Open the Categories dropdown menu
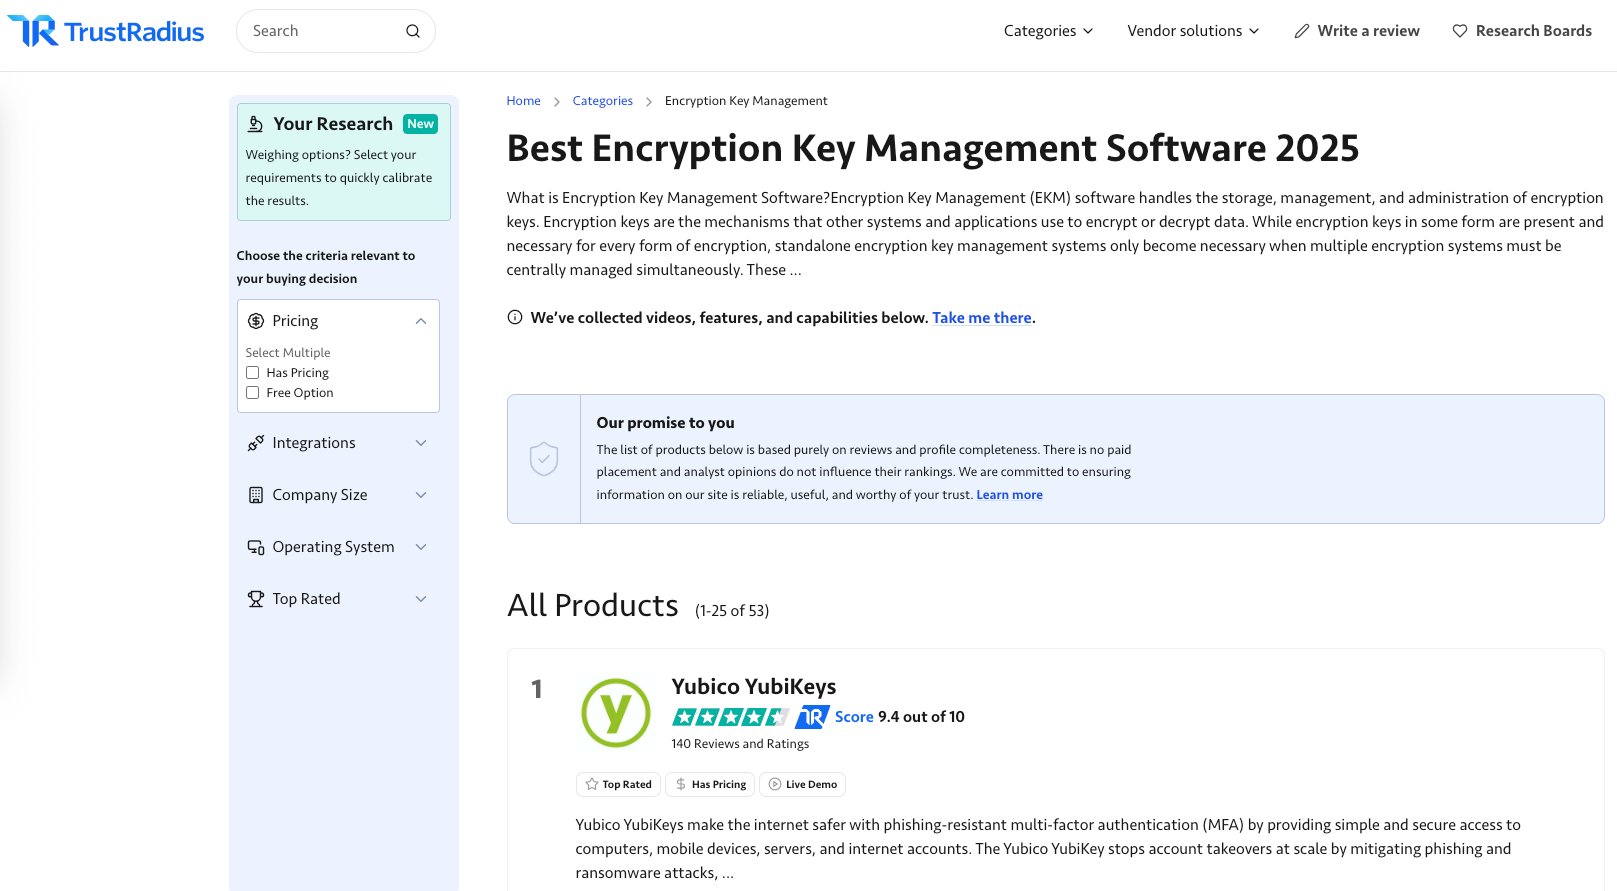 [1048, 31]
